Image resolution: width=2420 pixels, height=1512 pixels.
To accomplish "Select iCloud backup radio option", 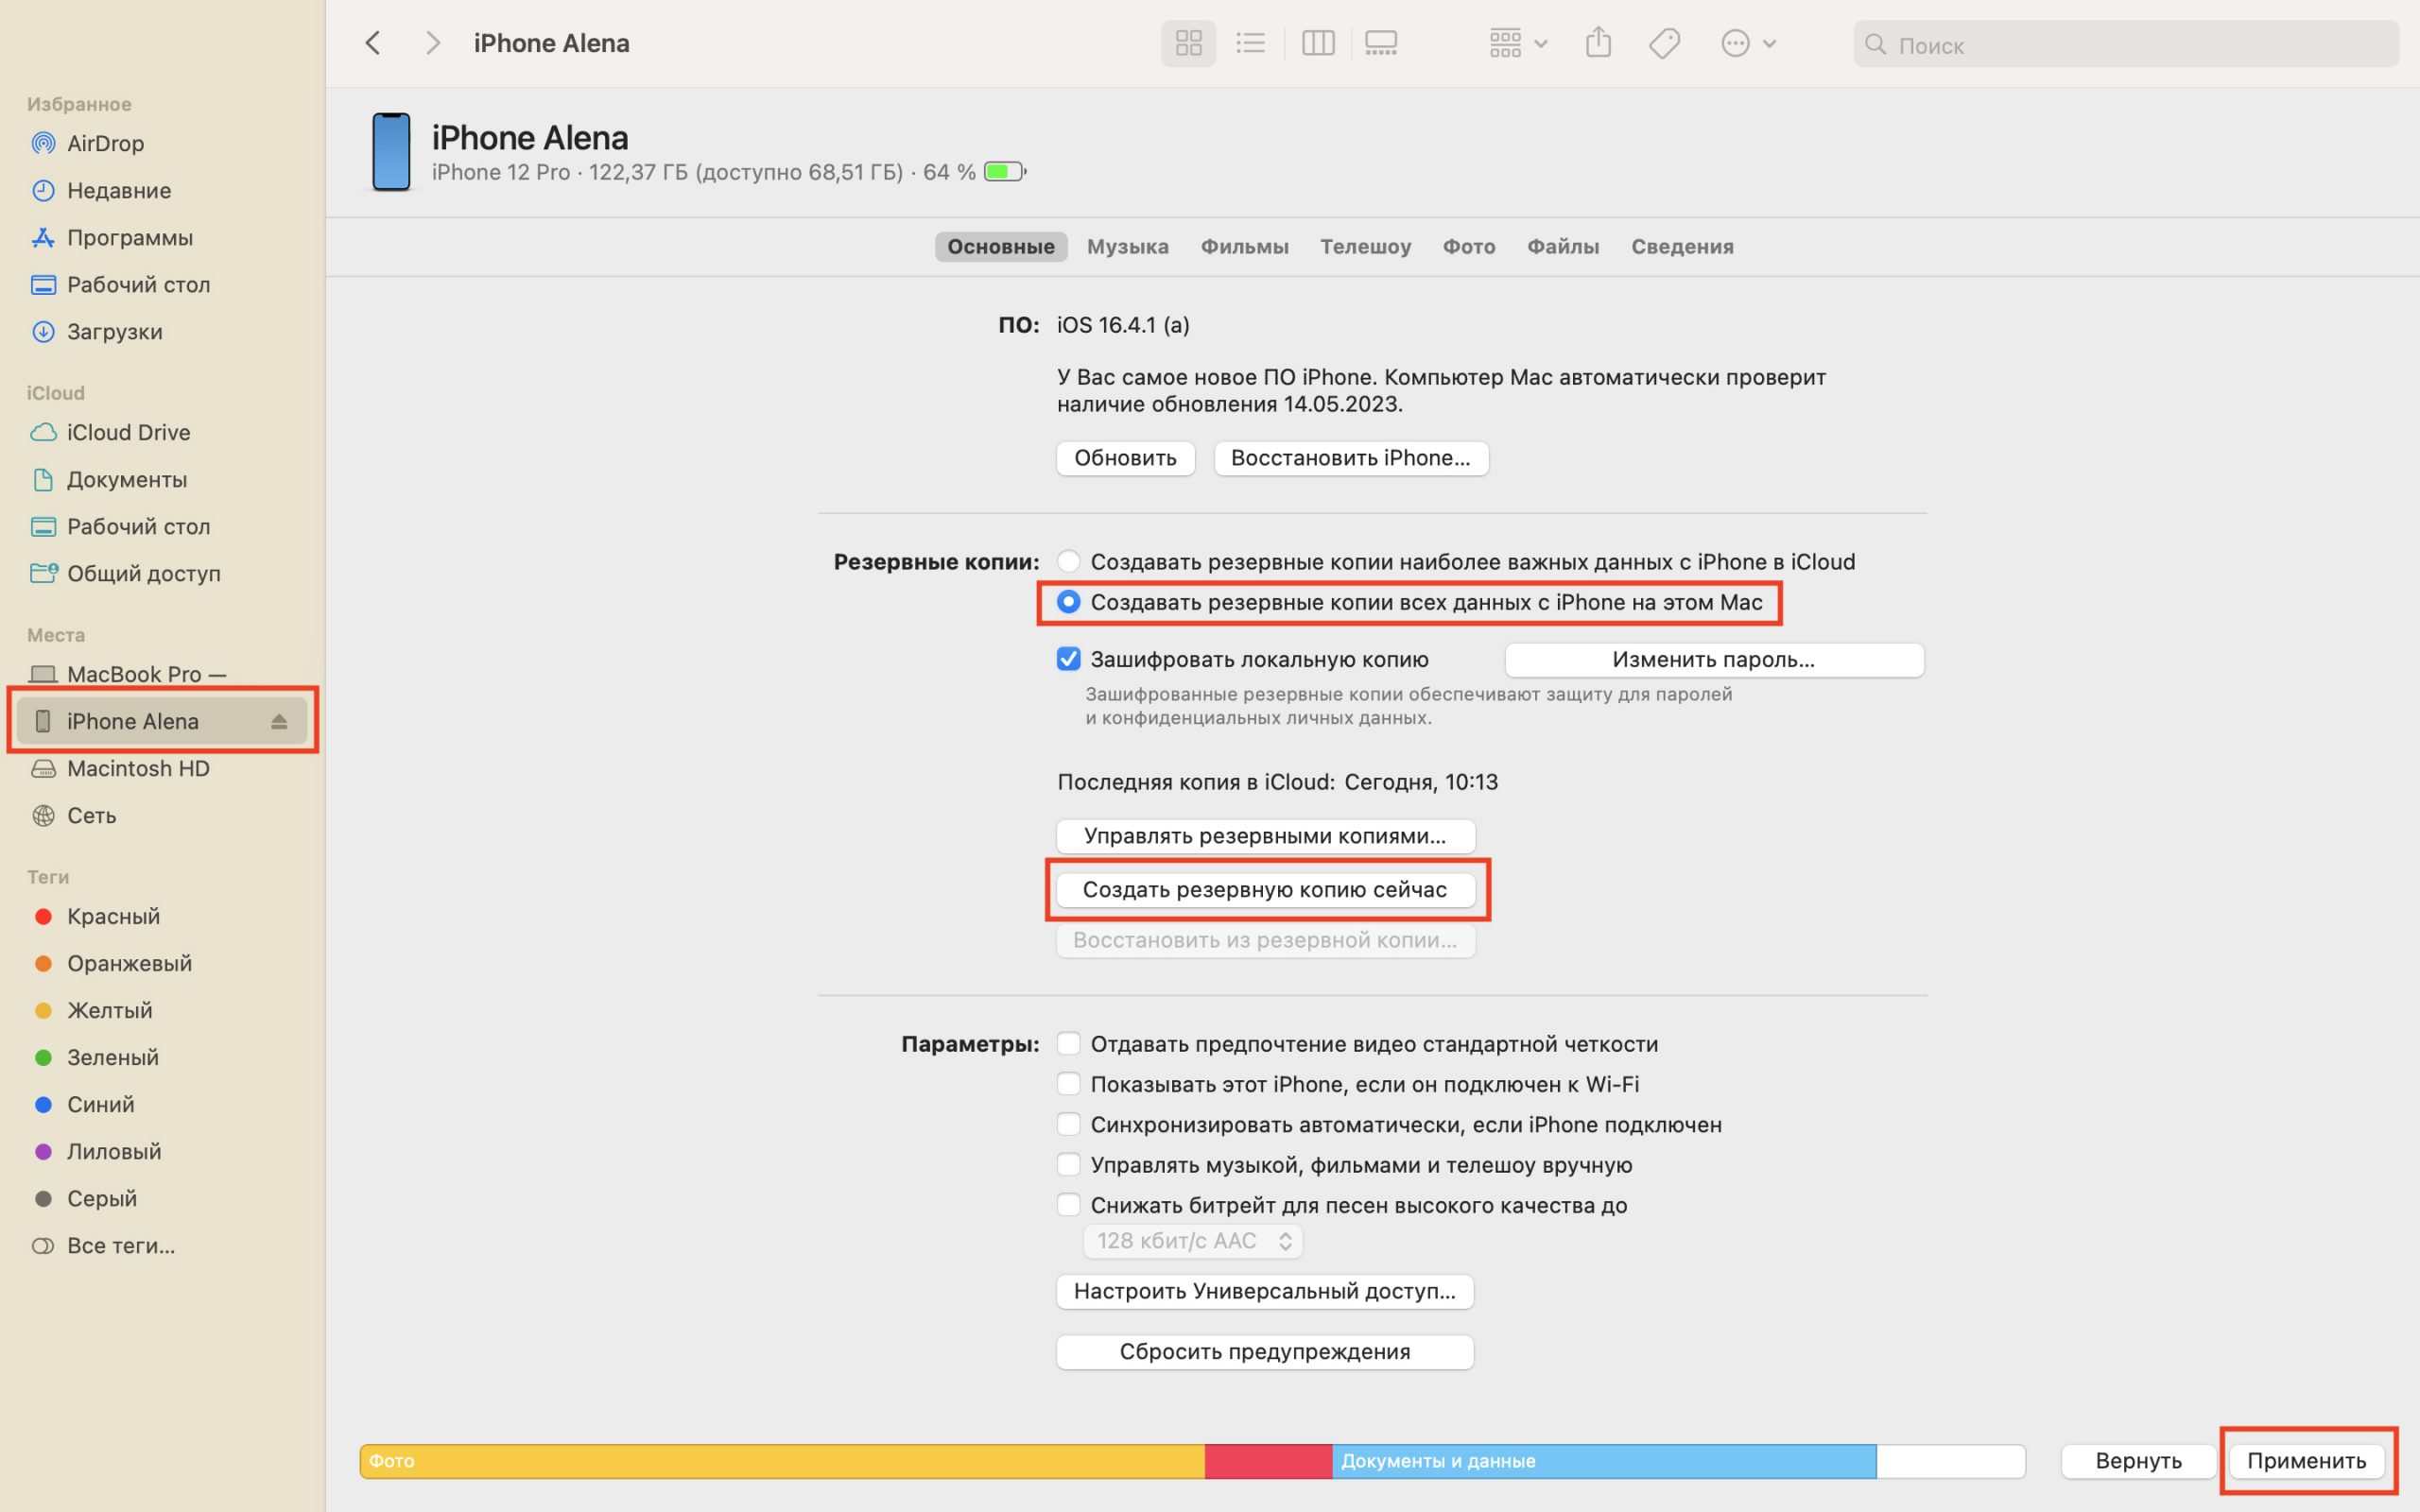I will (x=1068, y=561).
